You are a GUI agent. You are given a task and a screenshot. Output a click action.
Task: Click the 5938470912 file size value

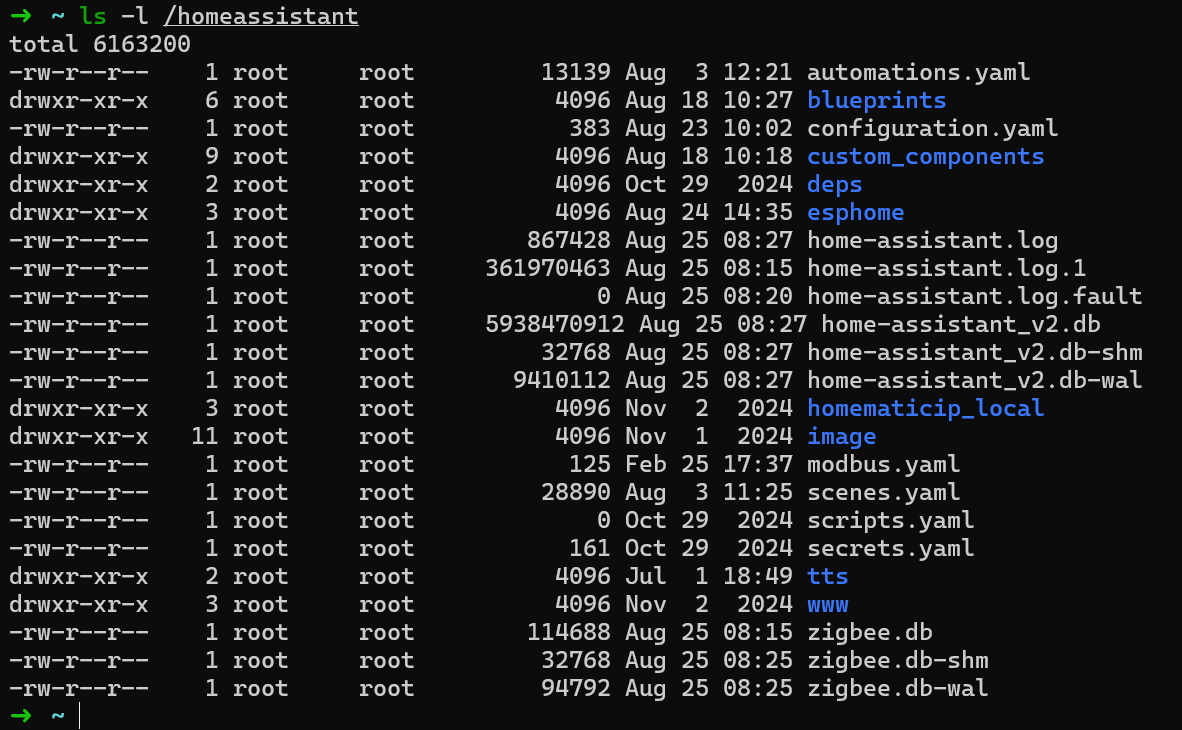click(x=555, y=324)
